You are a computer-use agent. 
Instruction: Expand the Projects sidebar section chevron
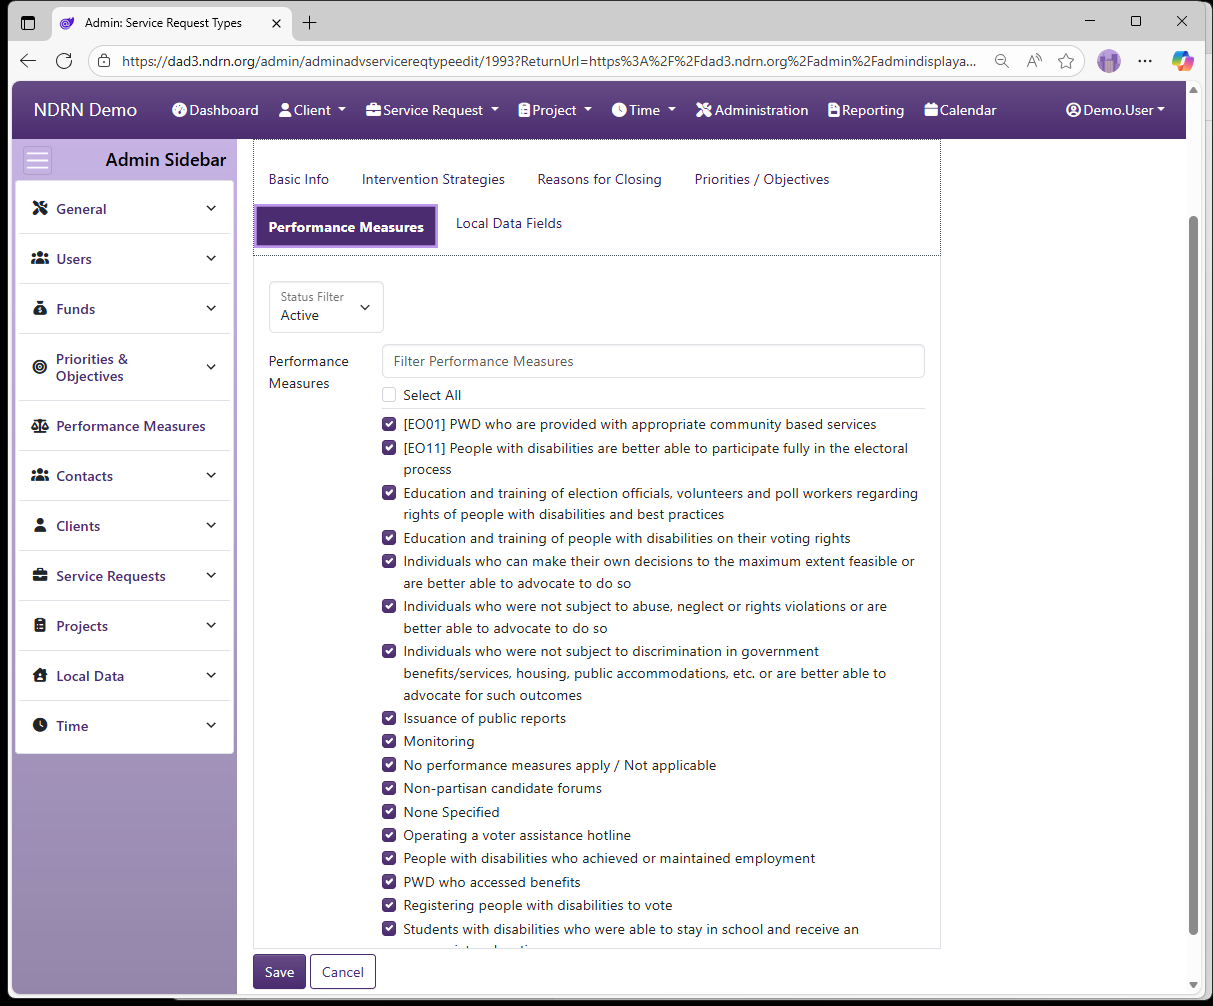[211, 625]
